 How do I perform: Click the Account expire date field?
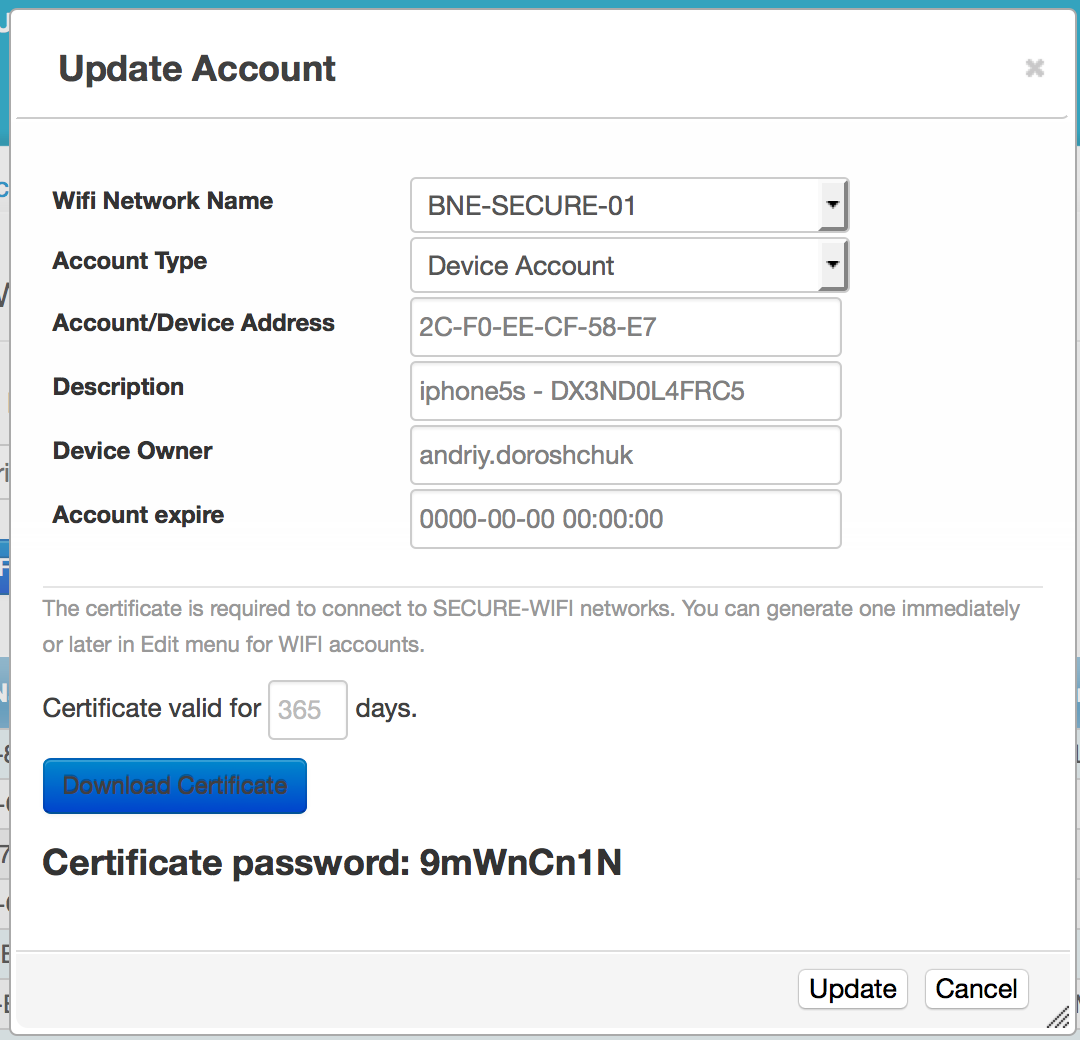click(x=625, y=519)
